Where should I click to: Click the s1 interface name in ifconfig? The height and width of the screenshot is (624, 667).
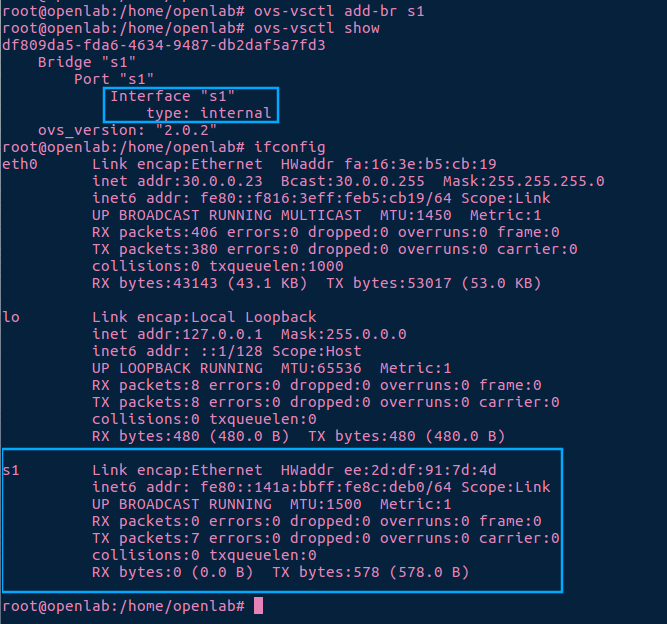pyautogui.click(x=11, y=470)
